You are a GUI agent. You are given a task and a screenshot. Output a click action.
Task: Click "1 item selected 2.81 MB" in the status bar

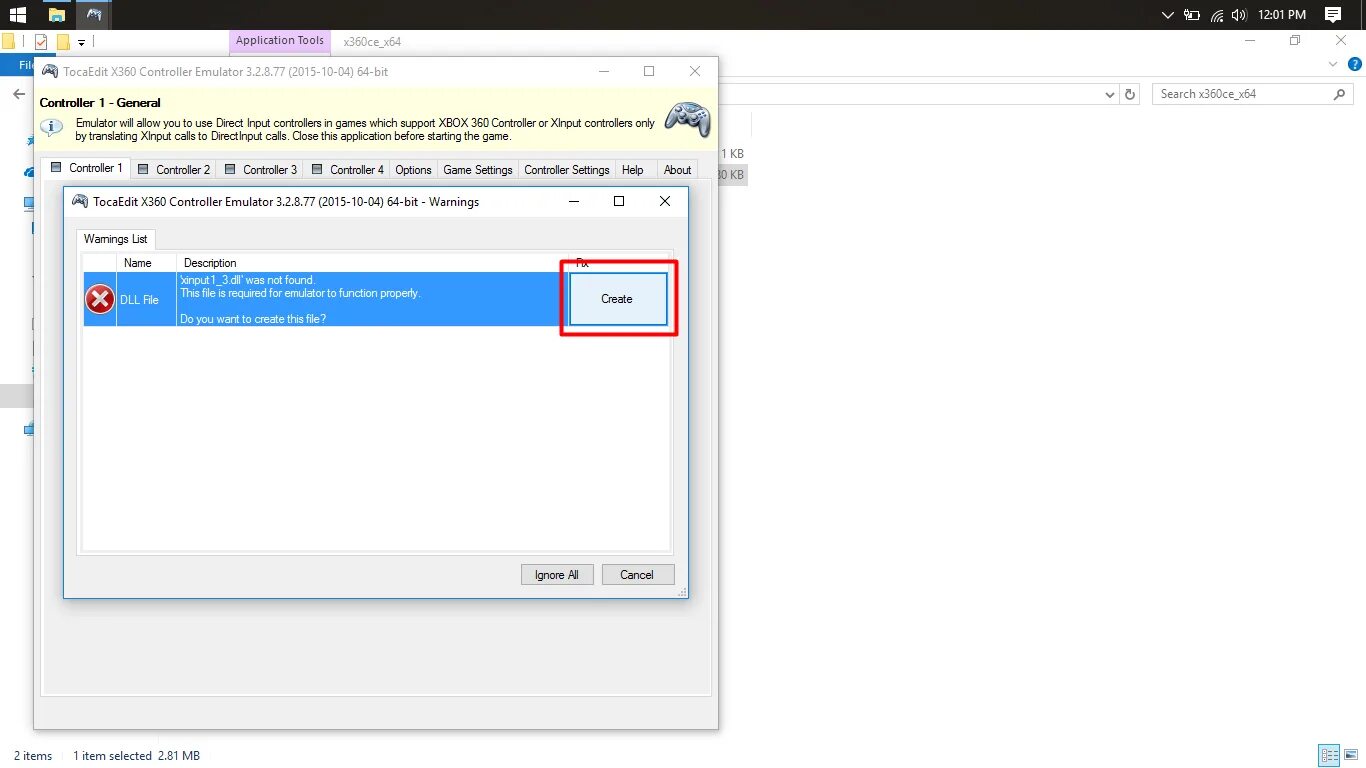click(137, 756)
